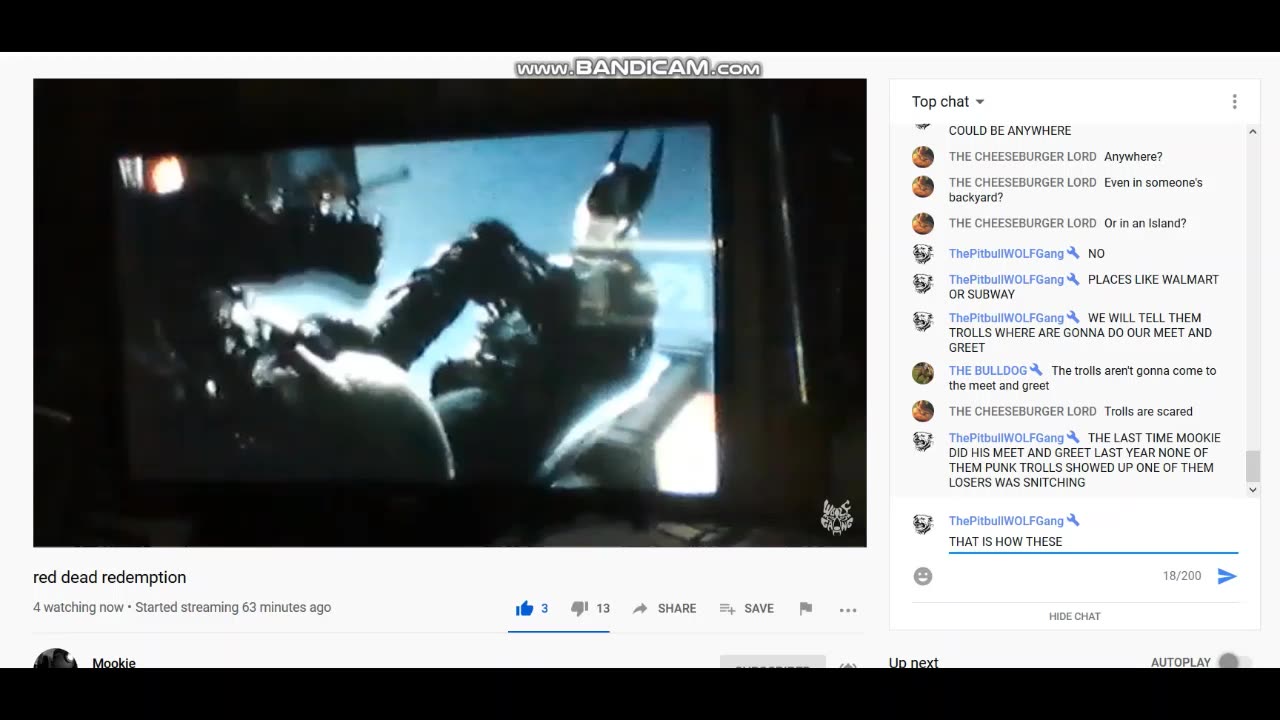
Task: Click THE CHEESEBURGER LORD 'Even in someone's backyard' avatar
Action: [x=923, y=186]
